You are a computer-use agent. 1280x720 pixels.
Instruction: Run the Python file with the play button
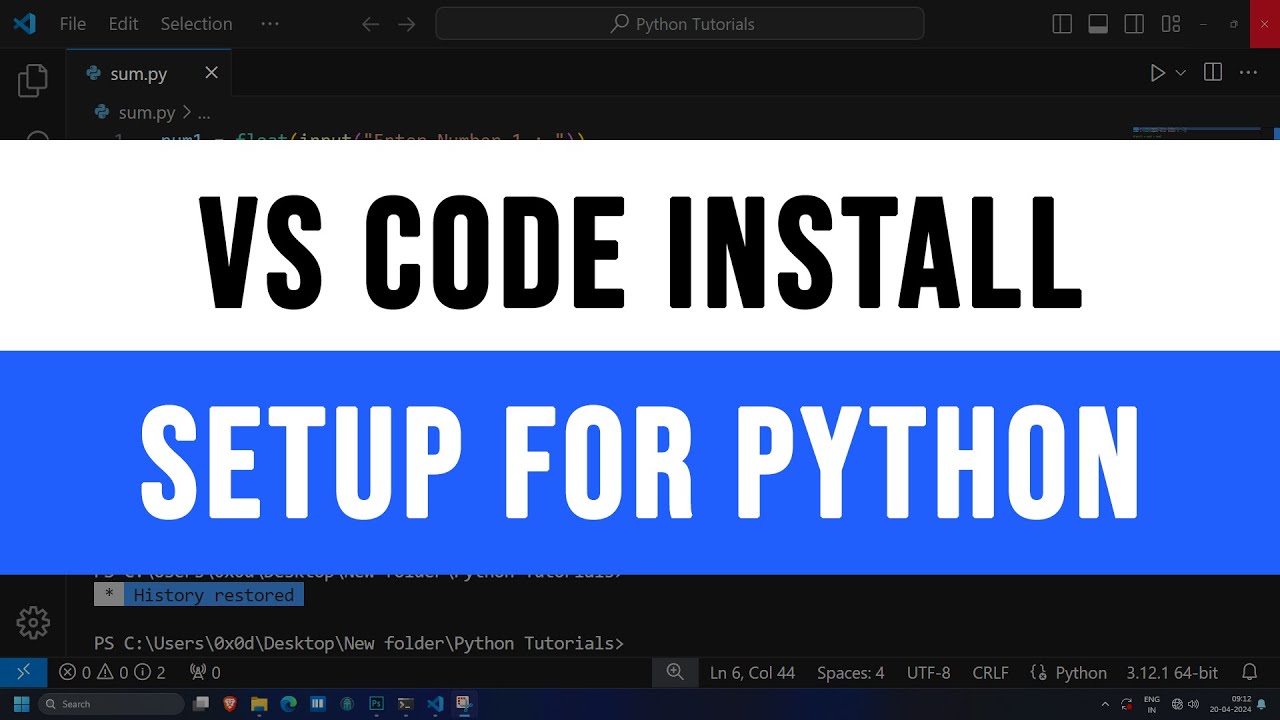pyautogui.click(x=1157, y=73)
